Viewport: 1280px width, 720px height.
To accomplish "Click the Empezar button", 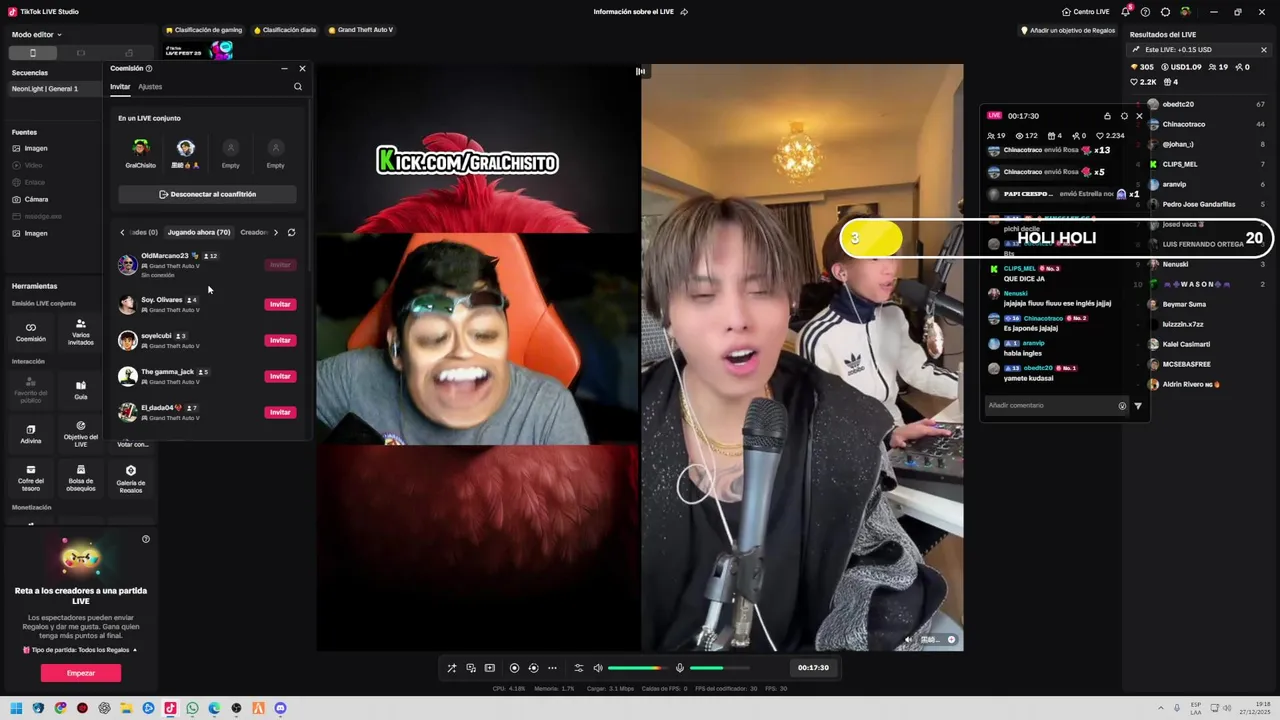I will pyautogui.click(x=81, y=673).
